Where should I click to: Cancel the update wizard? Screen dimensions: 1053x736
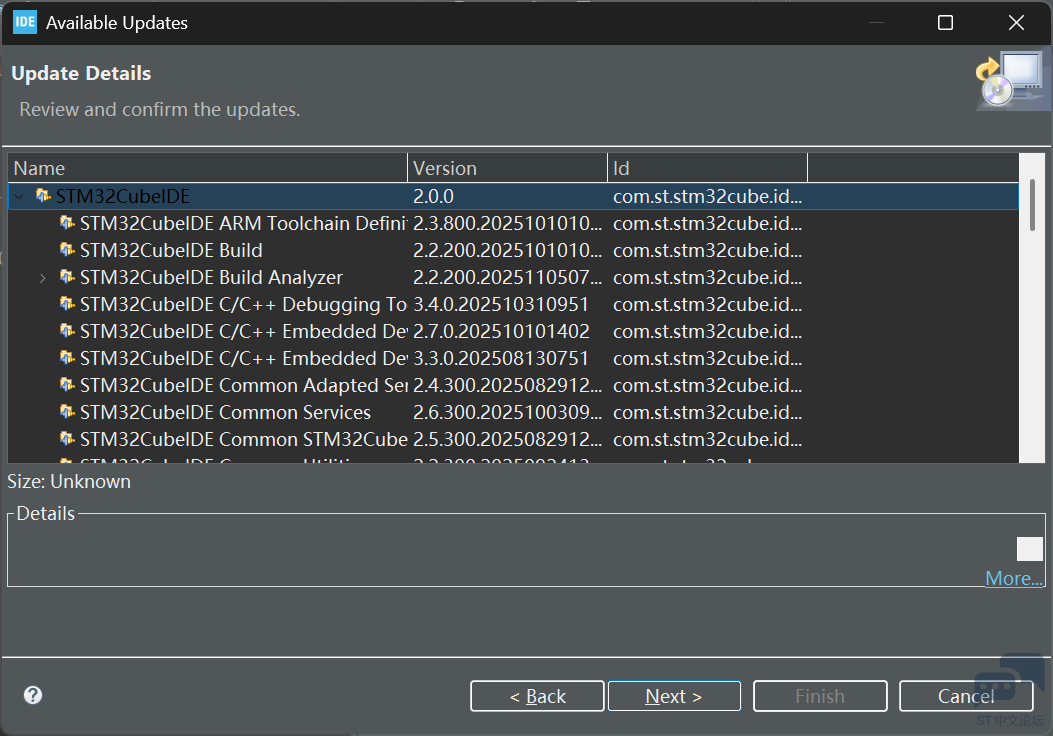click(965, 696)
